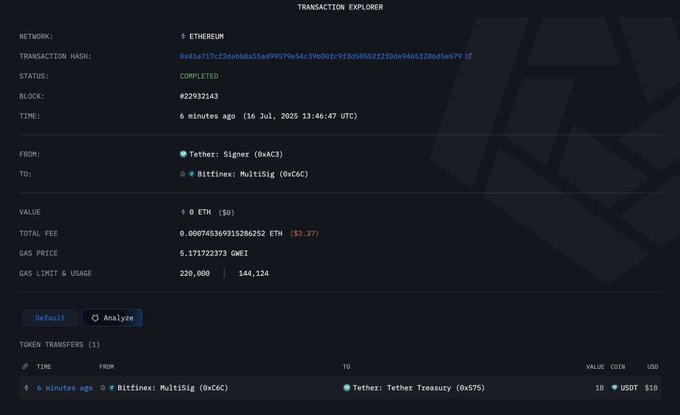This screenshot has height=415, width=680.
Task: Click COIN column header
Action: pyautogui.click(x=618, y=367)
